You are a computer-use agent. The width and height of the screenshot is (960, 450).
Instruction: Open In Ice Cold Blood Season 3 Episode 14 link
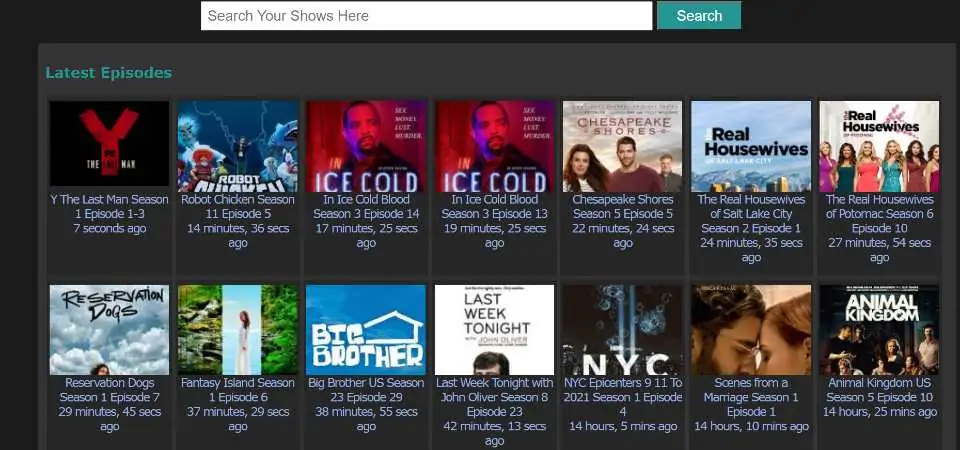tap(366, 206)
